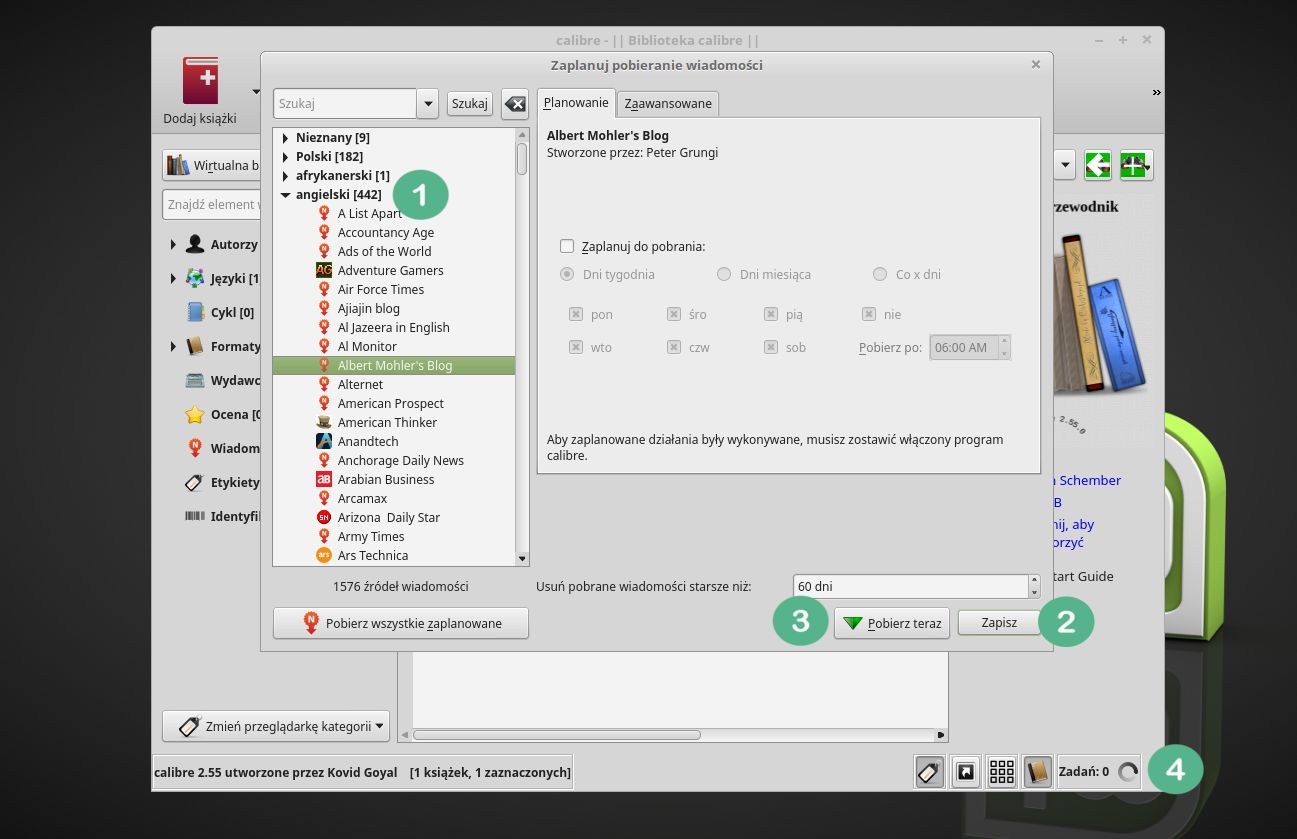Click the Ars Technica orange icon
The image size is (1297, 839).
(324, 555)
